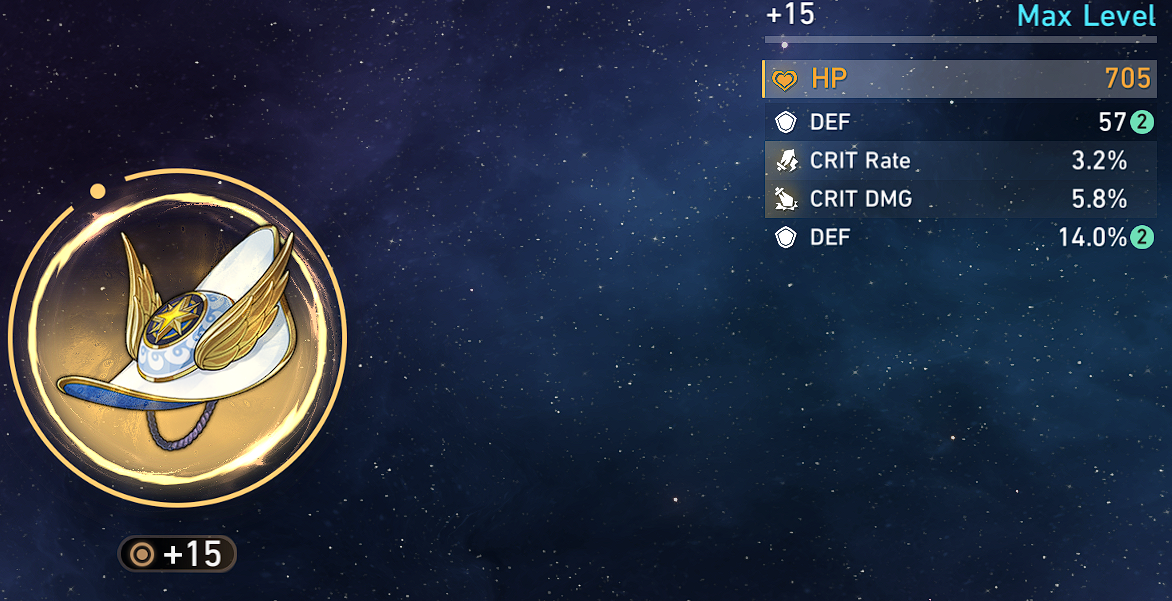Select the CRIT Rate substat row
This screenshot has height=601, width=1172.
click(x=960, y=161)
